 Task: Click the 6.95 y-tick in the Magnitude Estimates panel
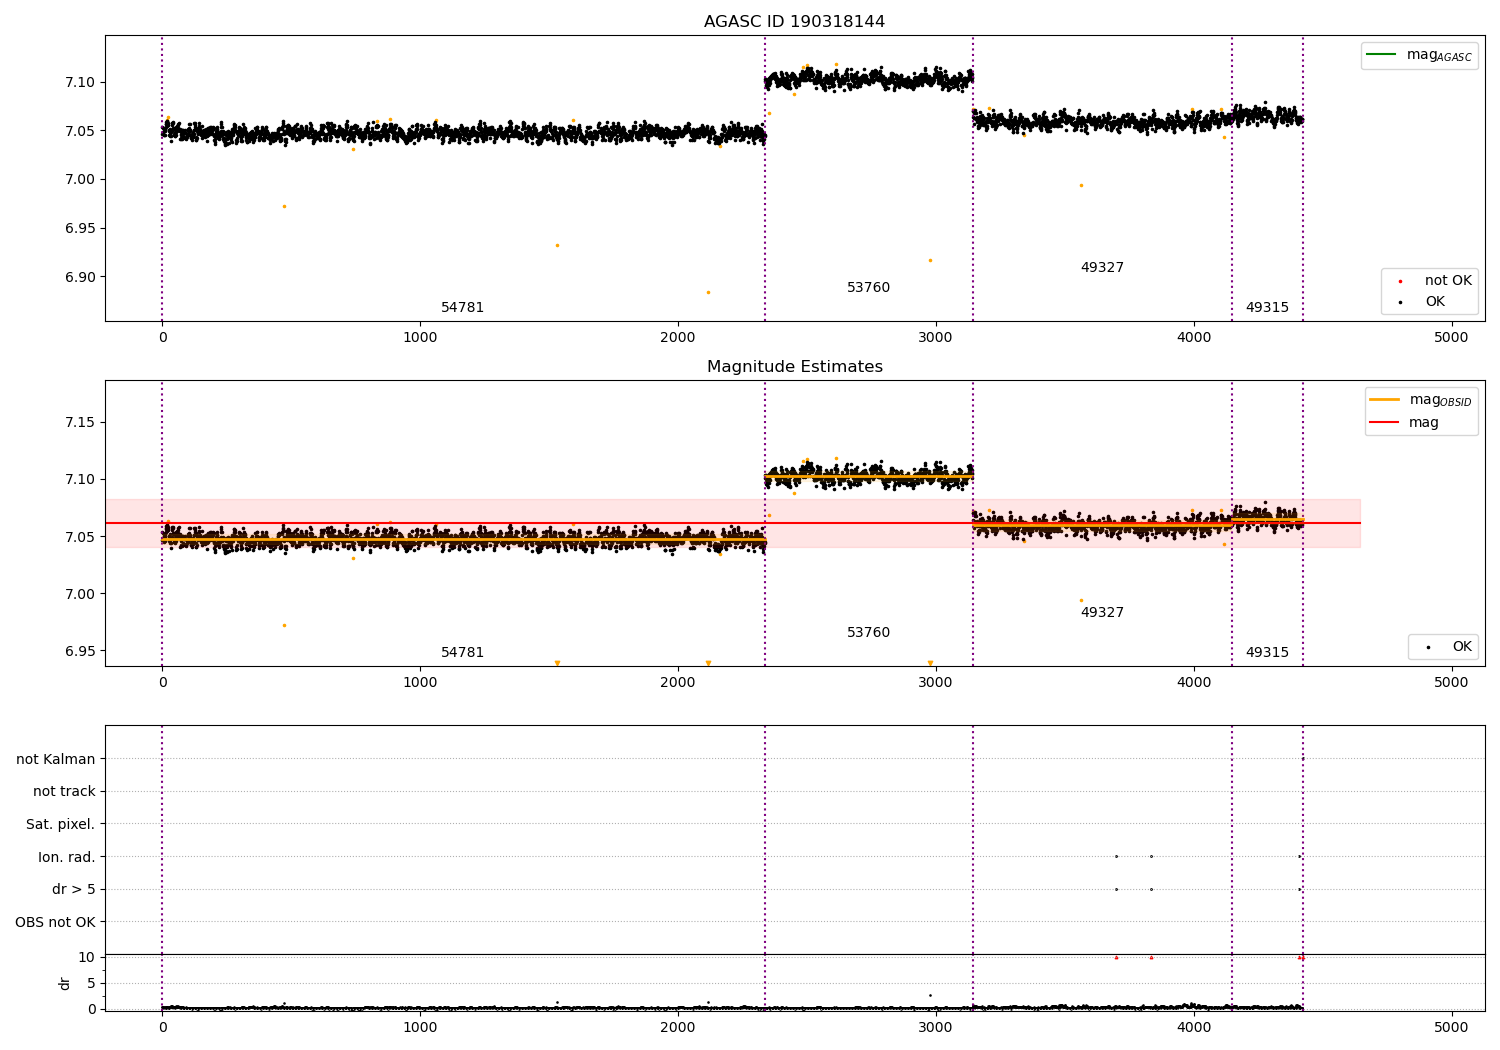[80, 652]
